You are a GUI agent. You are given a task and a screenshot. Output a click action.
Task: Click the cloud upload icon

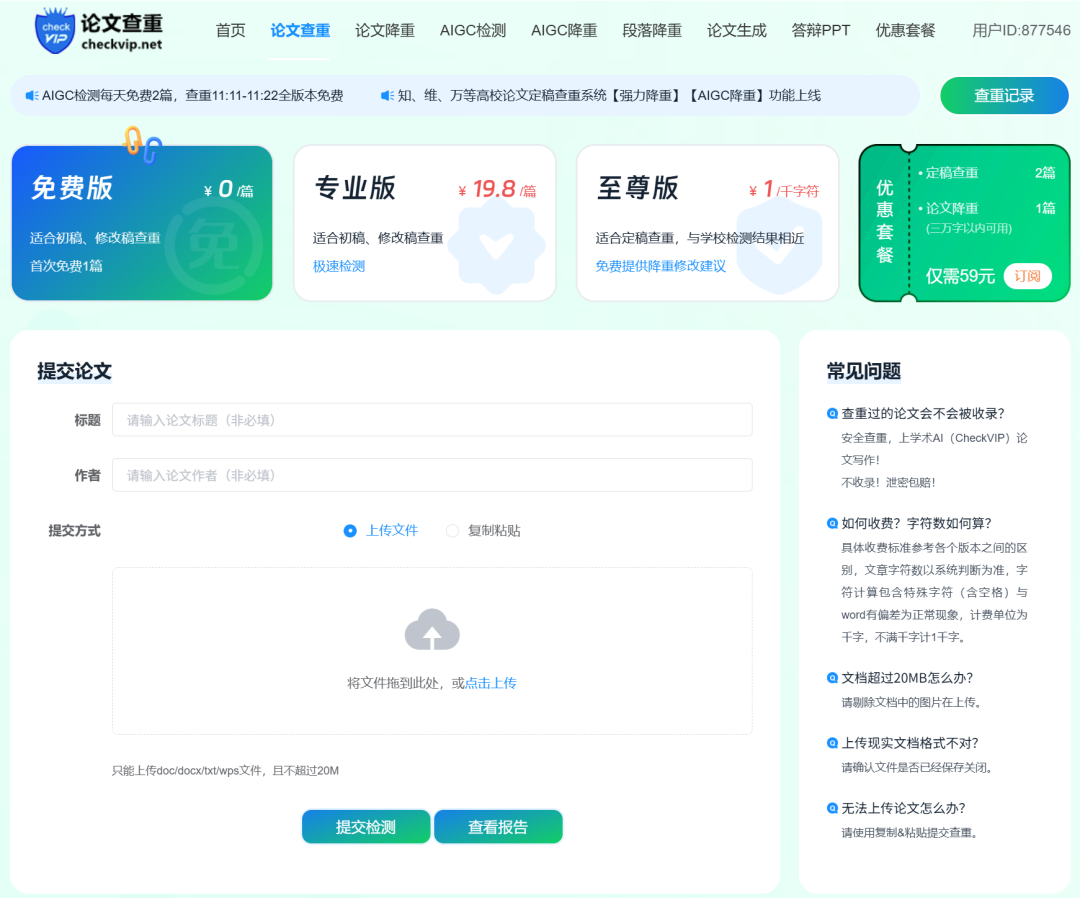click(x=432, y=631)
